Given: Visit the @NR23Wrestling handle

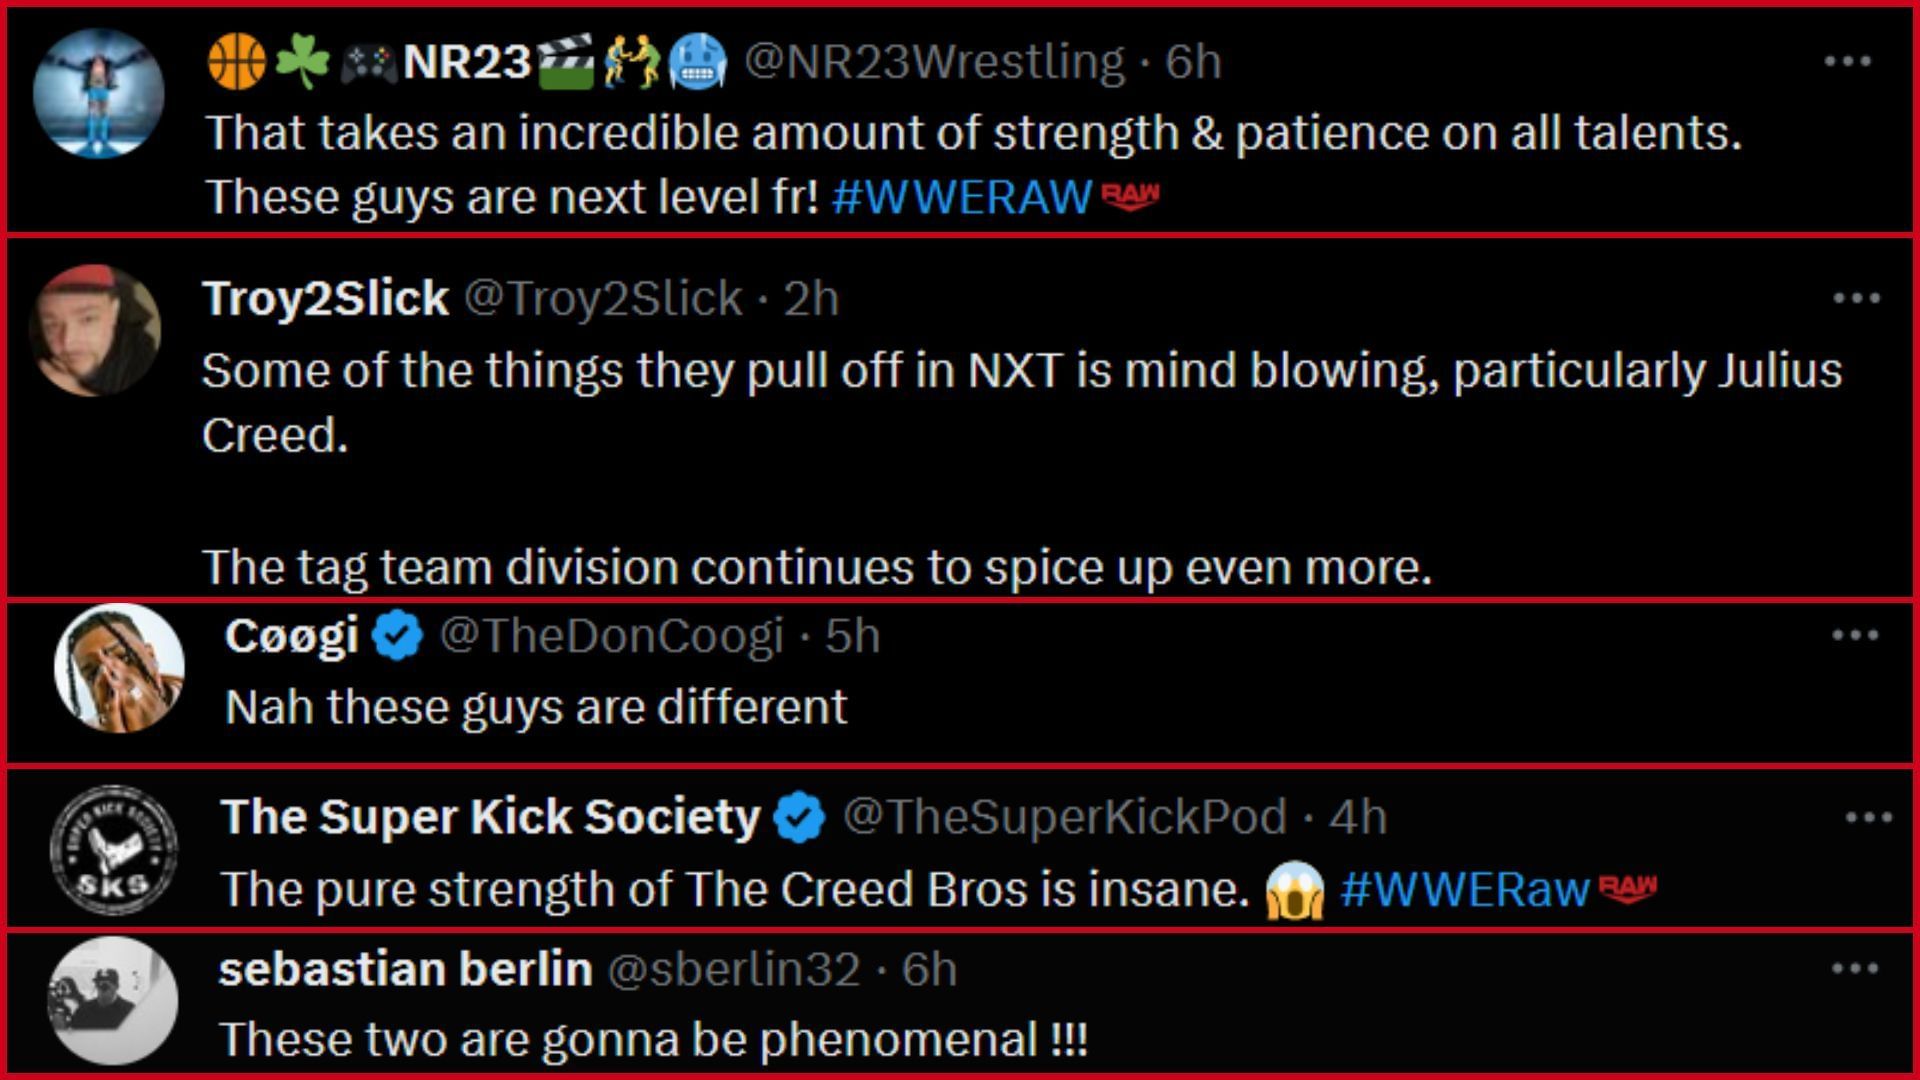Looking at the screenshot, I should [x=934, y=62].
